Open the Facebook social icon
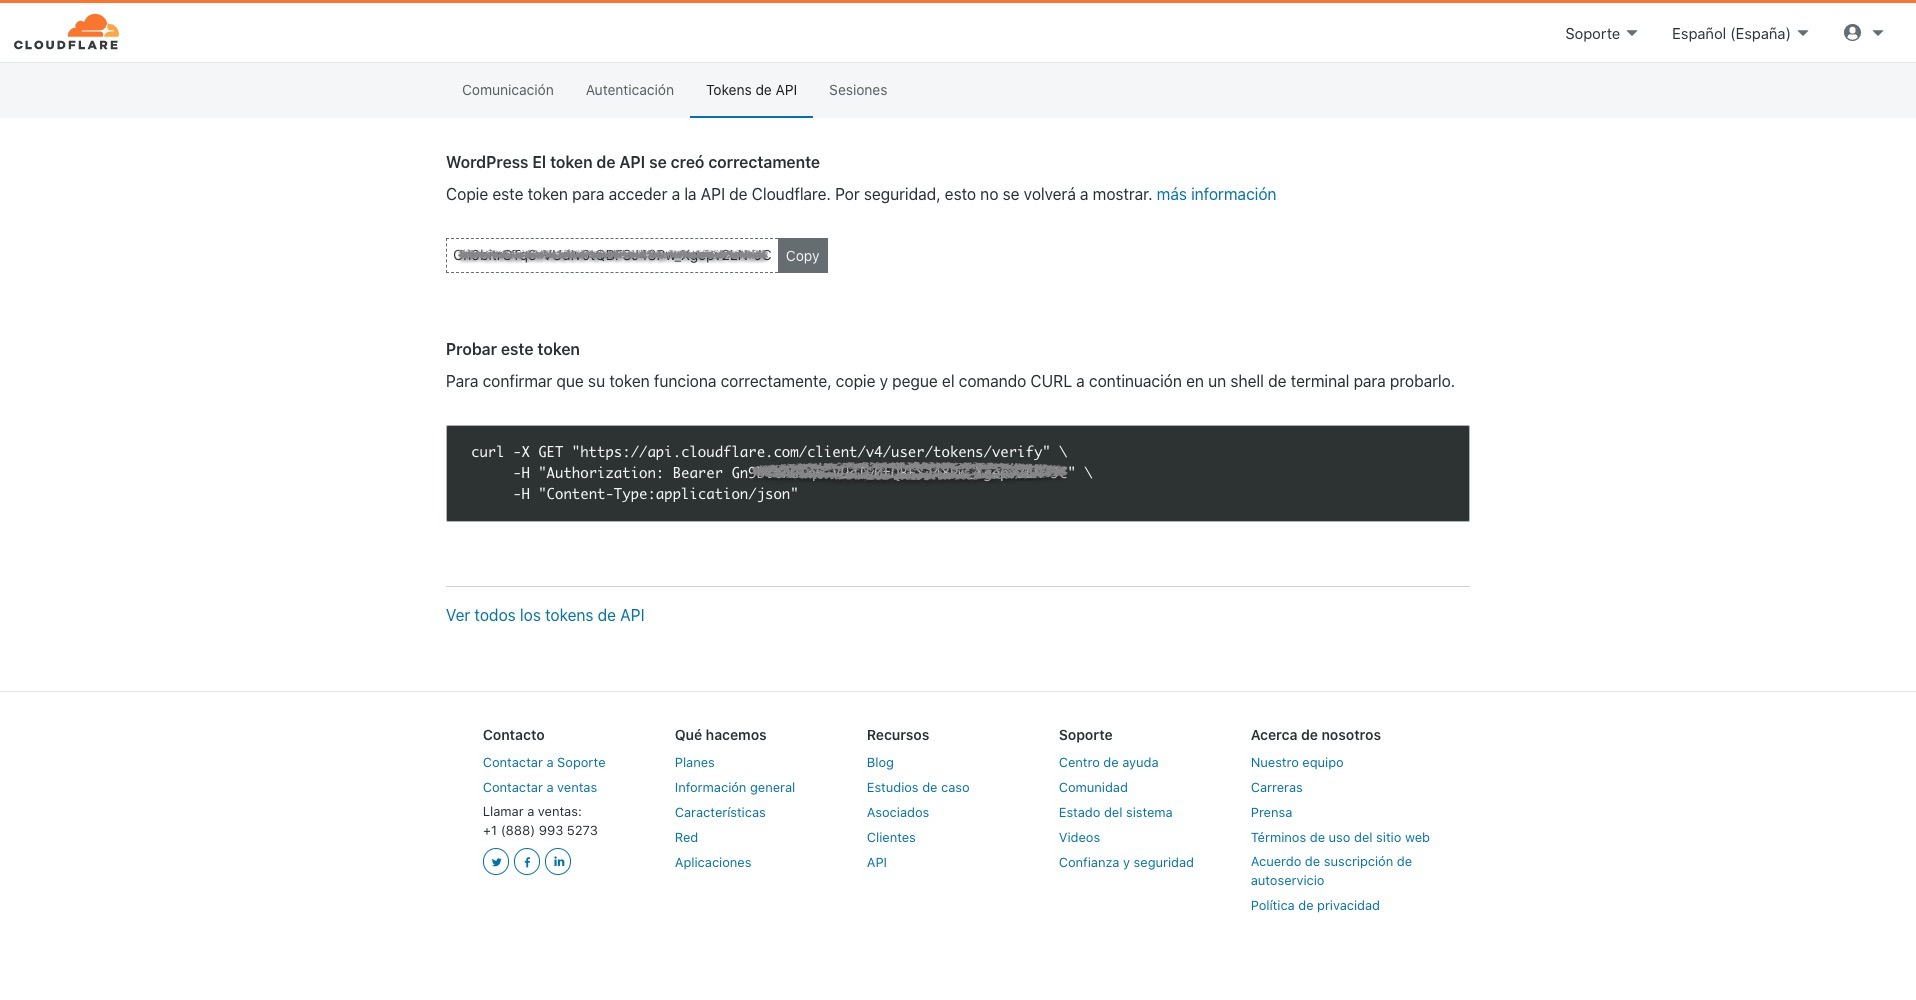 point(527,861)
